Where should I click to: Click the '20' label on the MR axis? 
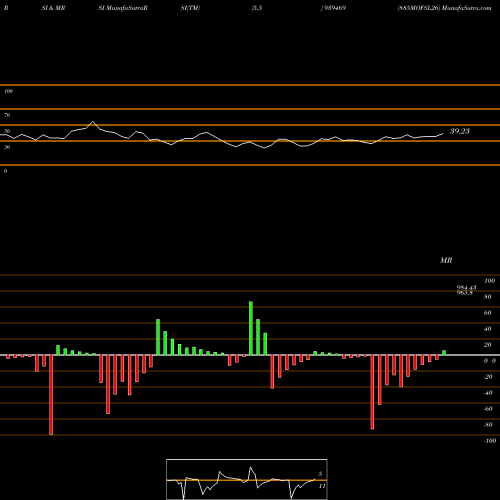(488, 345)
